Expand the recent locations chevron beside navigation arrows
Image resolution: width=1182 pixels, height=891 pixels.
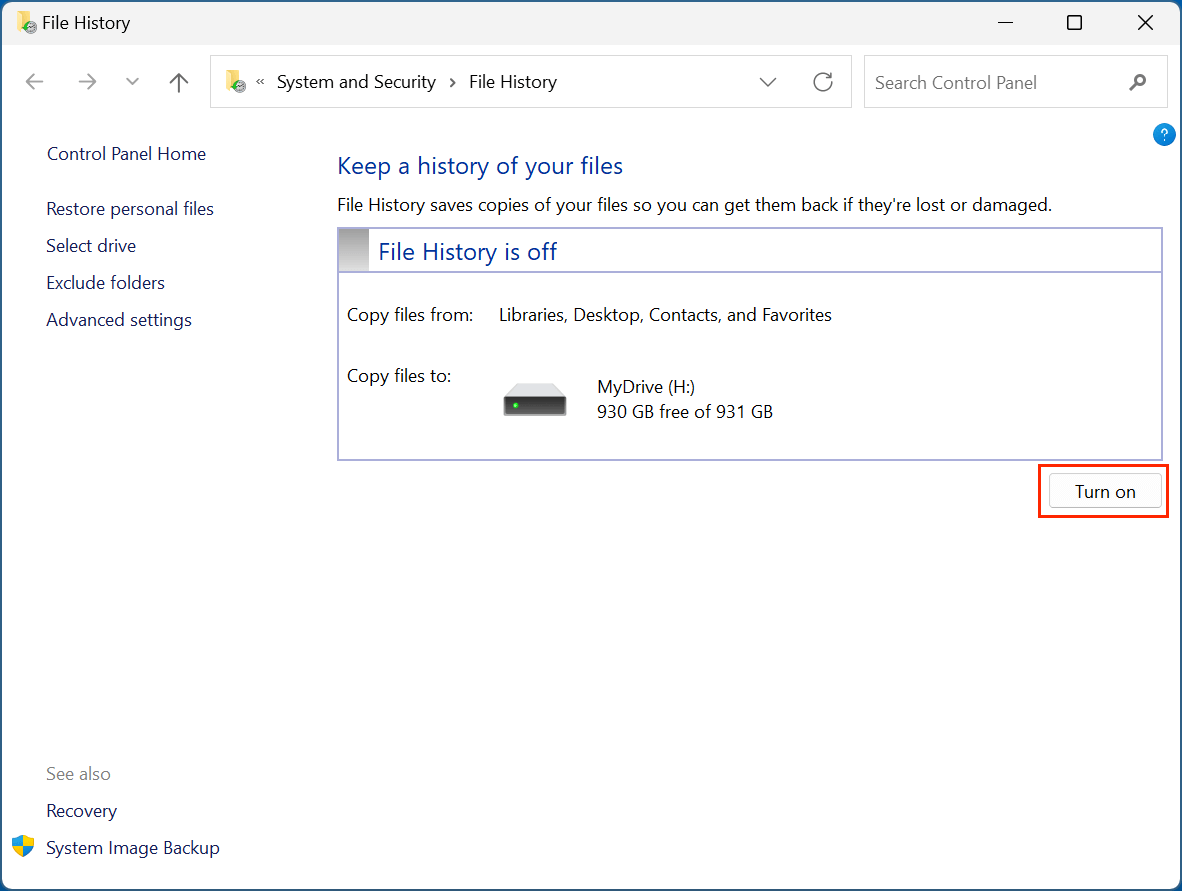131,82
